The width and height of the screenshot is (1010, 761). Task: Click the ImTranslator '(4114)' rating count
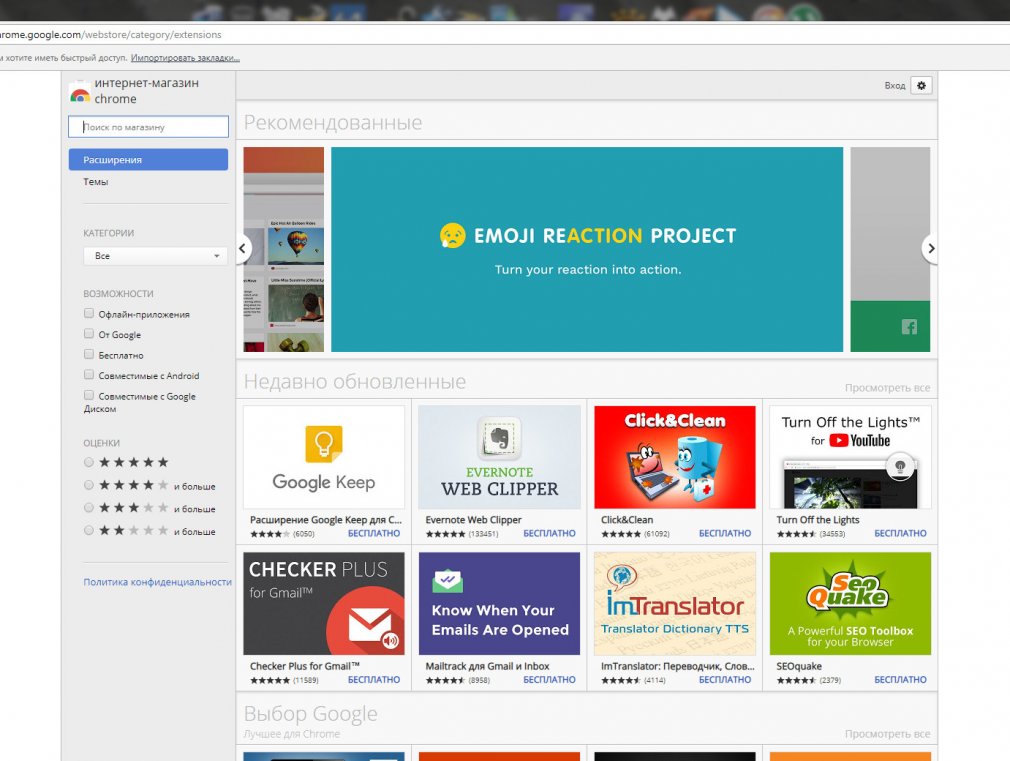[654, 680]
